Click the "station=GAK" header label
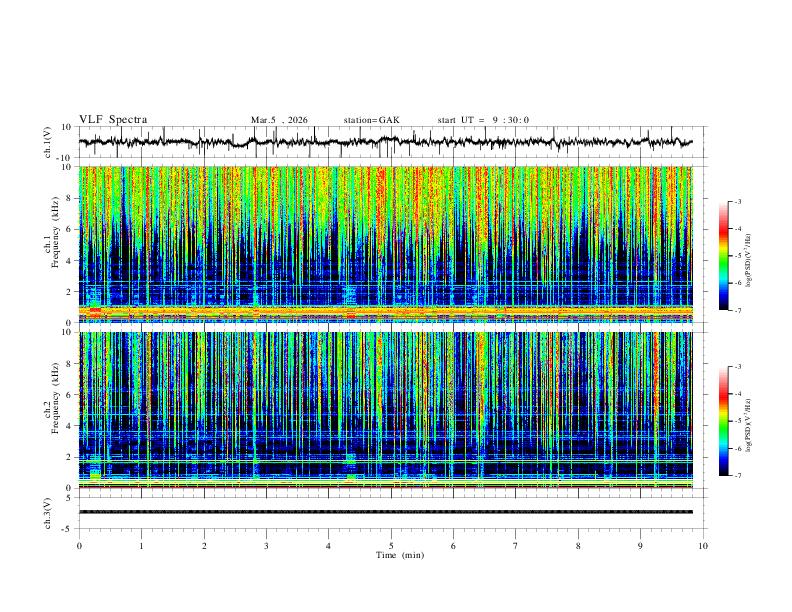The image size is (792, 612). pos(371,120)
